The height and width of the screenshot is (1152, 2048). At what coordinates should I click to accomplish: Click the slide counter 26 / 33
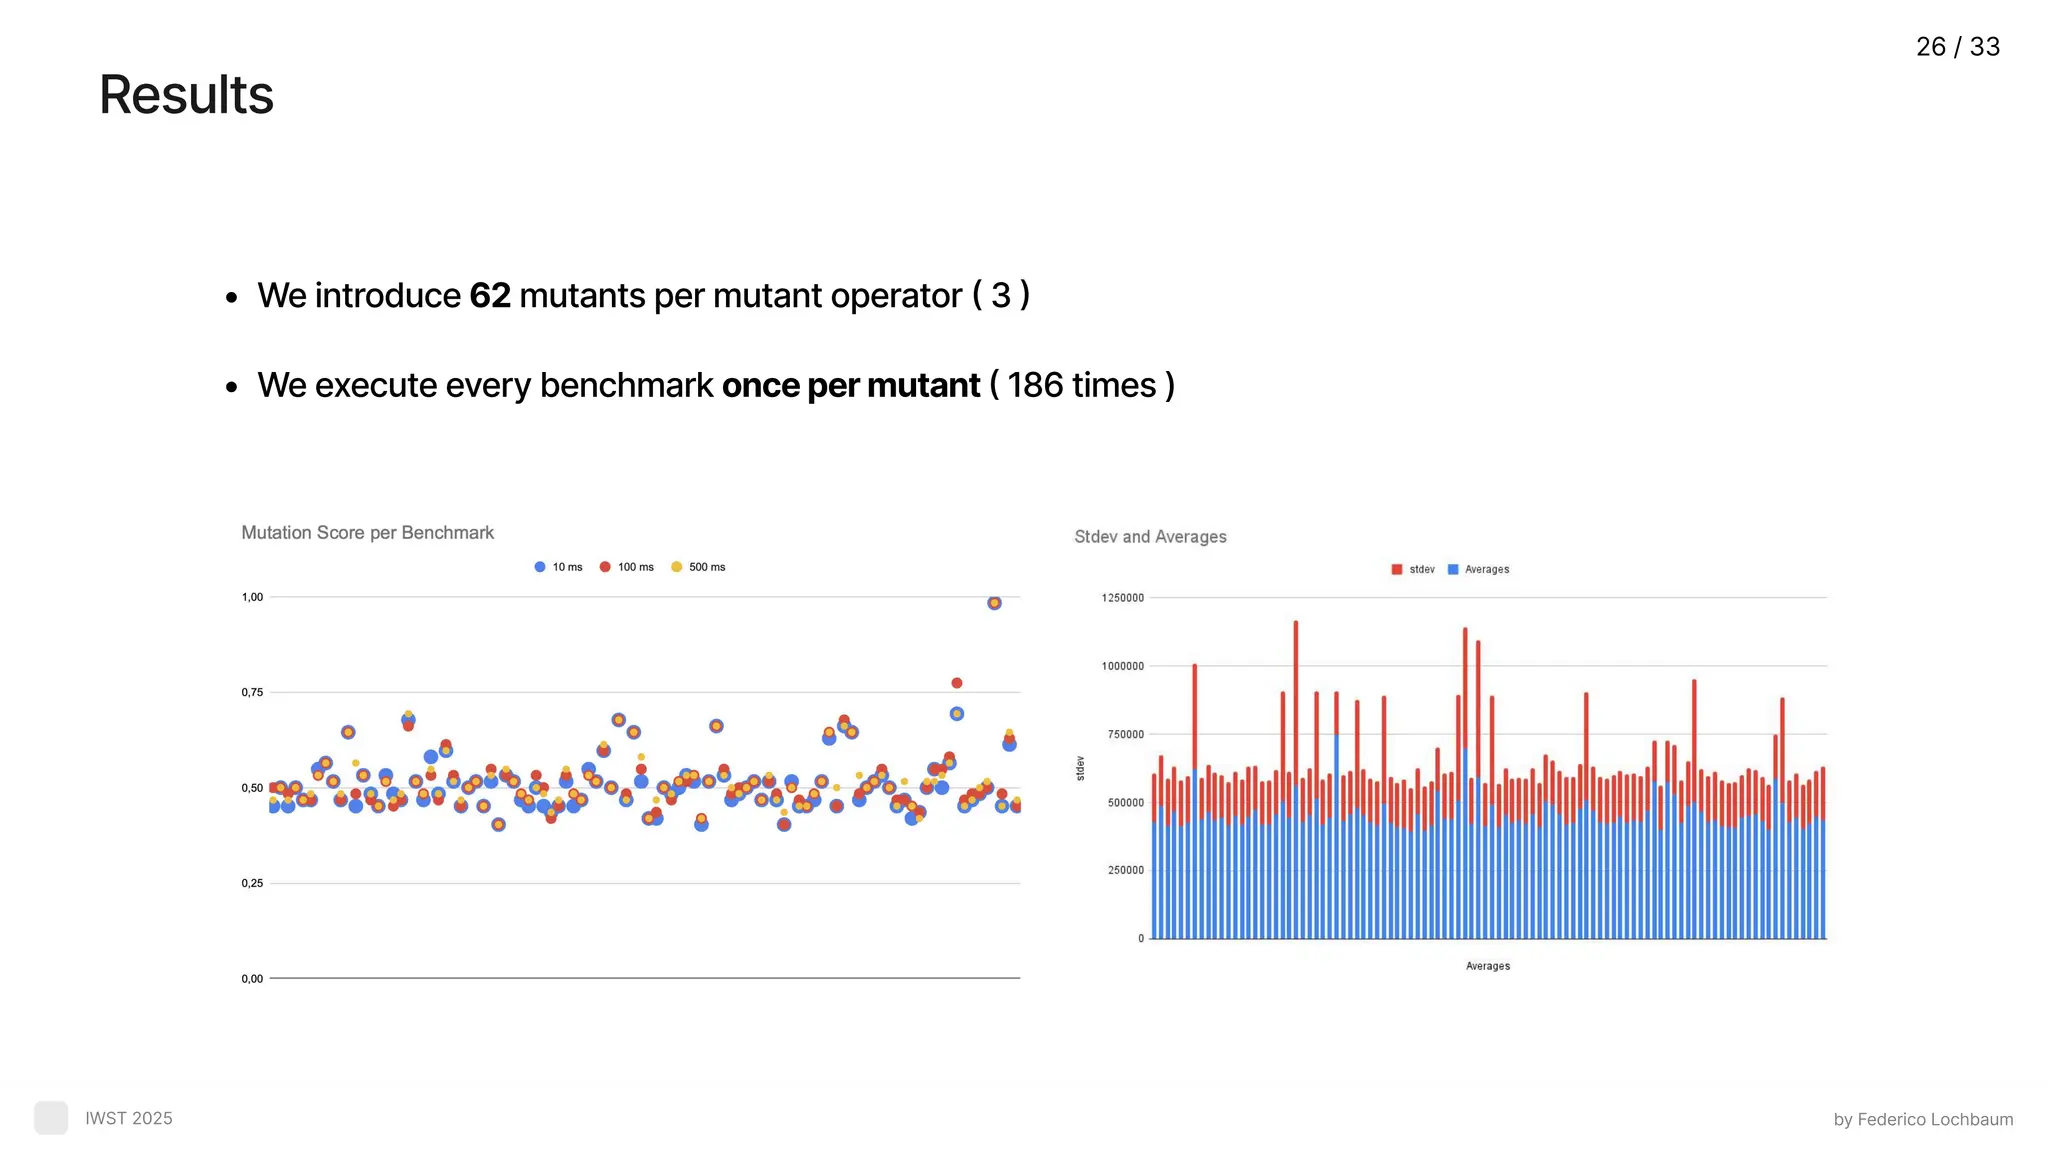click(1957, 47)
